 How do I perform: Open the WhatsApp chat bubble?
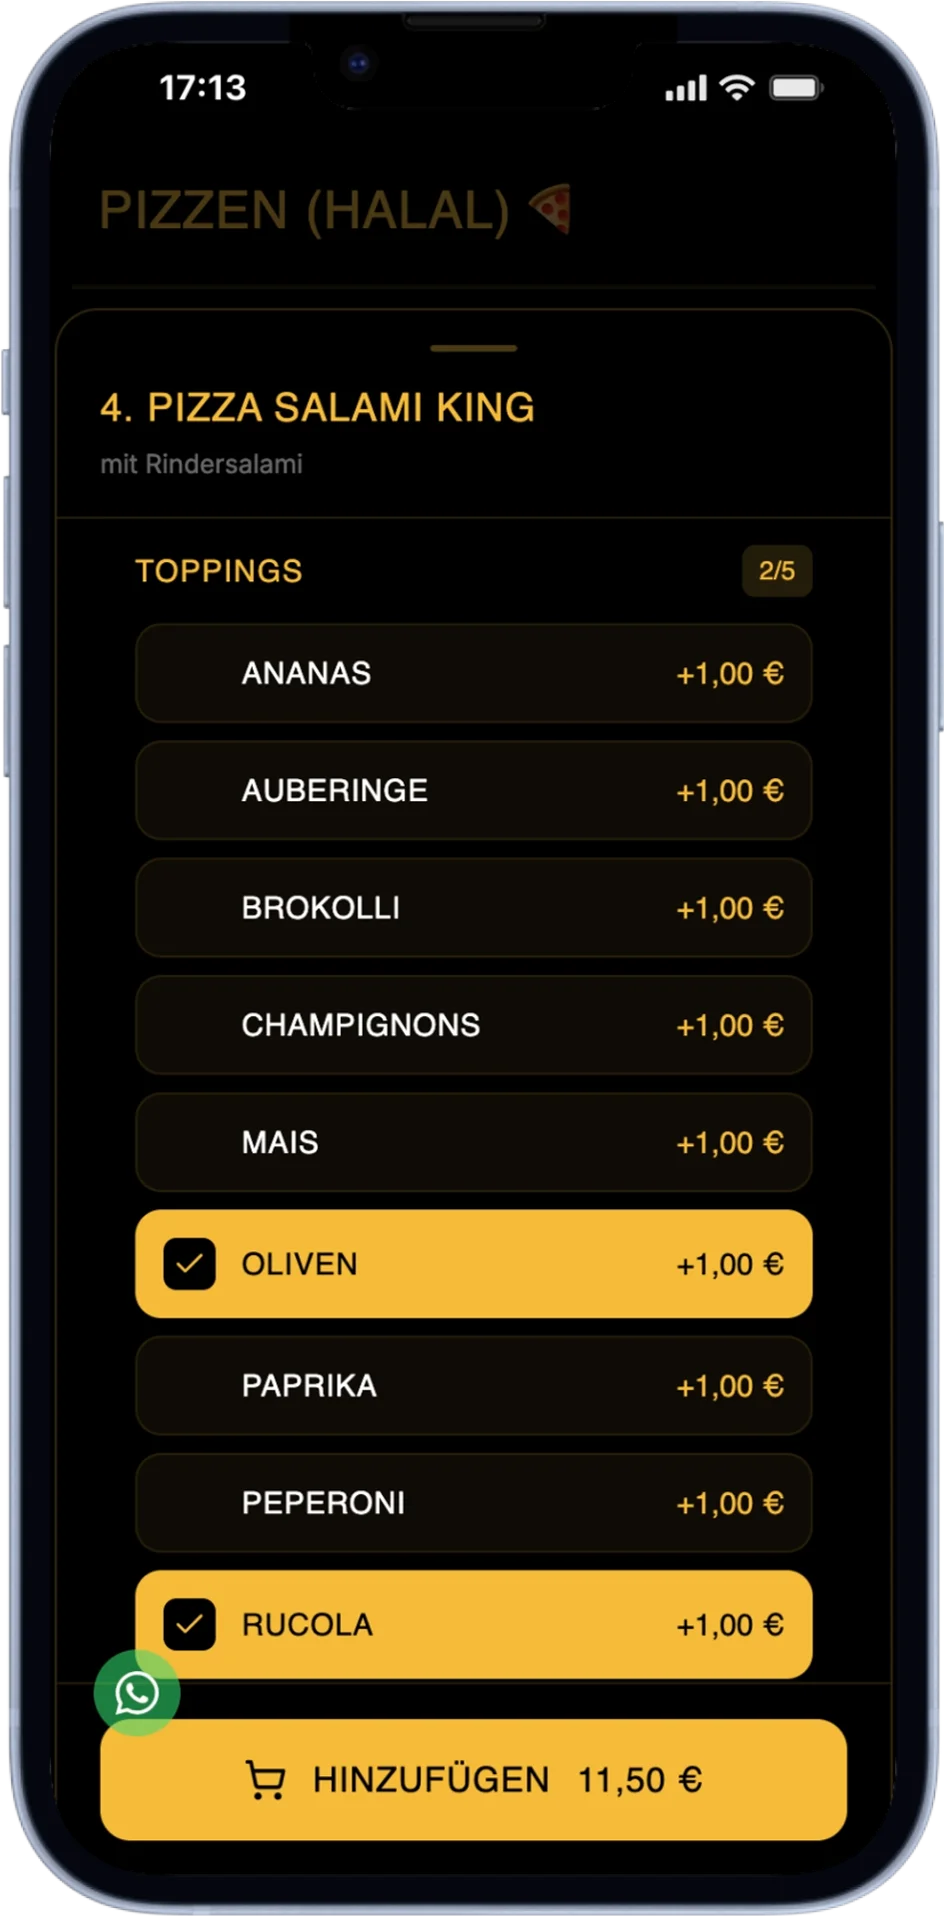click(137, 1692)
